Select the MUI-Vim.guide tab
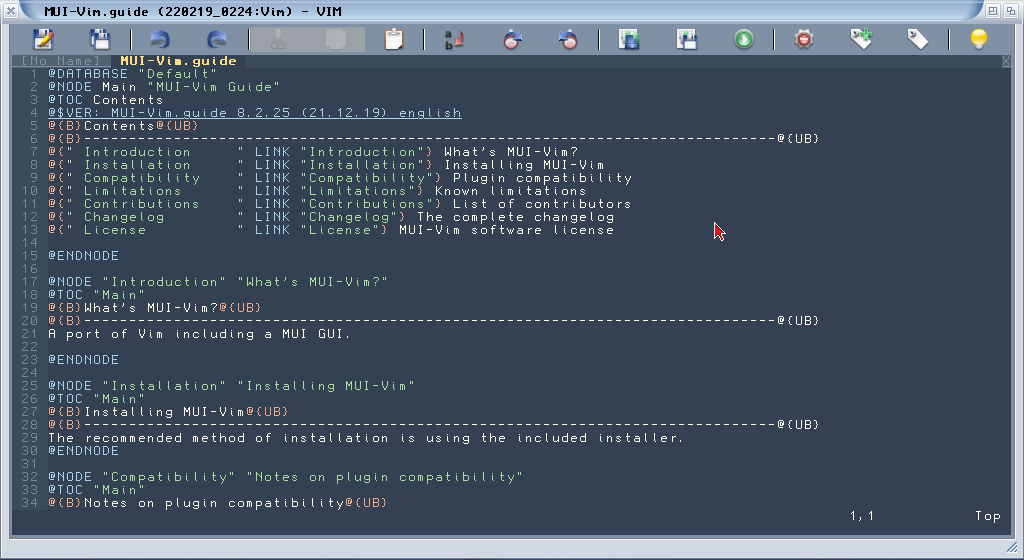Viewport: 1024px width, 560px height. (x=178, y=61)
